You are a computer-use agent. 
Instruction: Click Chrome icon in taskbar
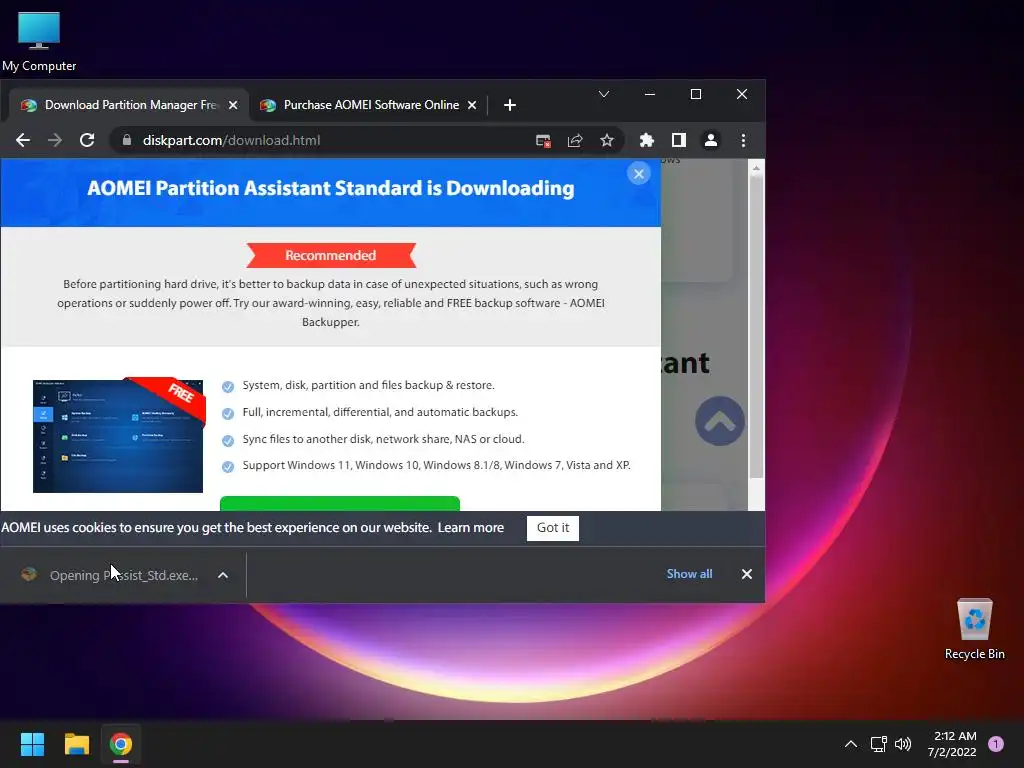pos(121,744)
